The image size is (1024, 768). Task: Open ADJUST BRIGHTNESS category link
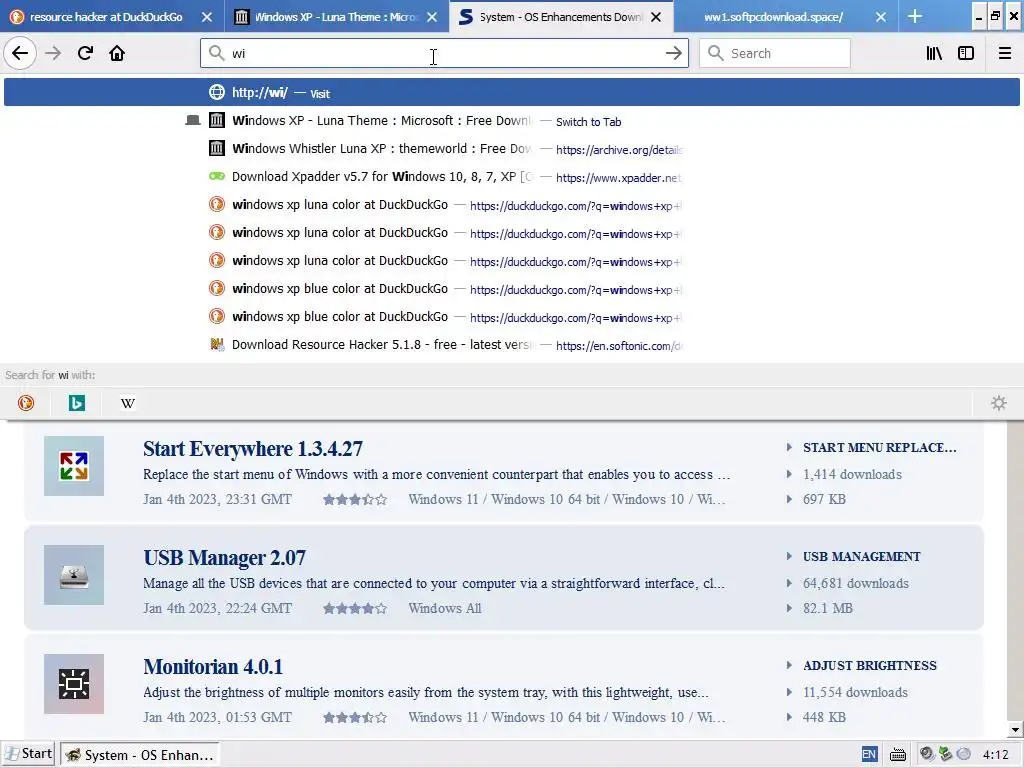tap(870, 665)
